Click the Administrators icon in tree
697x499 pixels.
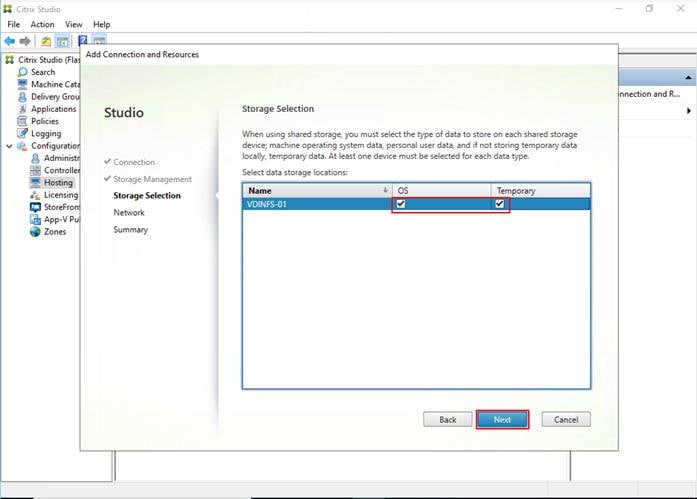tap(36, 158)
